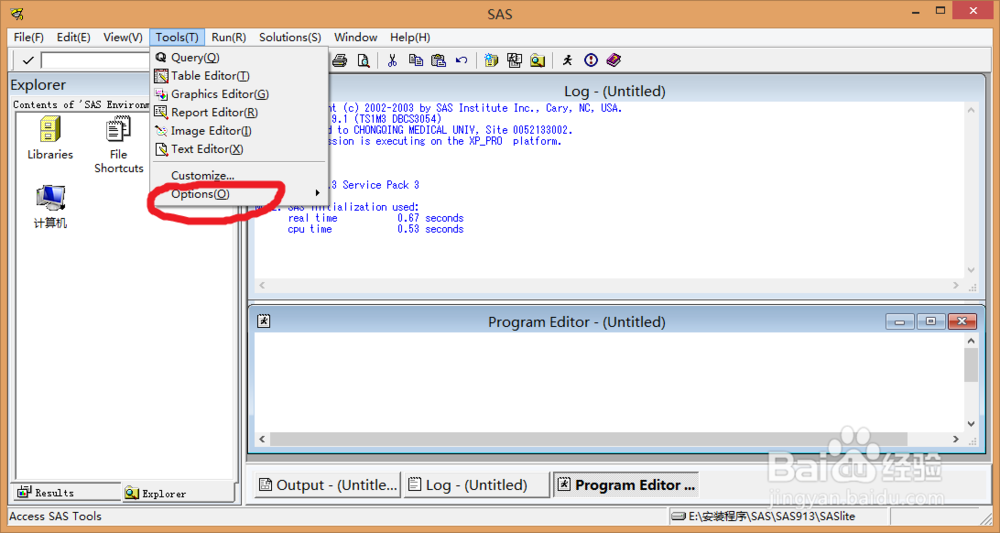Viewport: 1000px width, 533px height.
Task: Click the Break exclamation icon
Action: (x=591, y=60)
